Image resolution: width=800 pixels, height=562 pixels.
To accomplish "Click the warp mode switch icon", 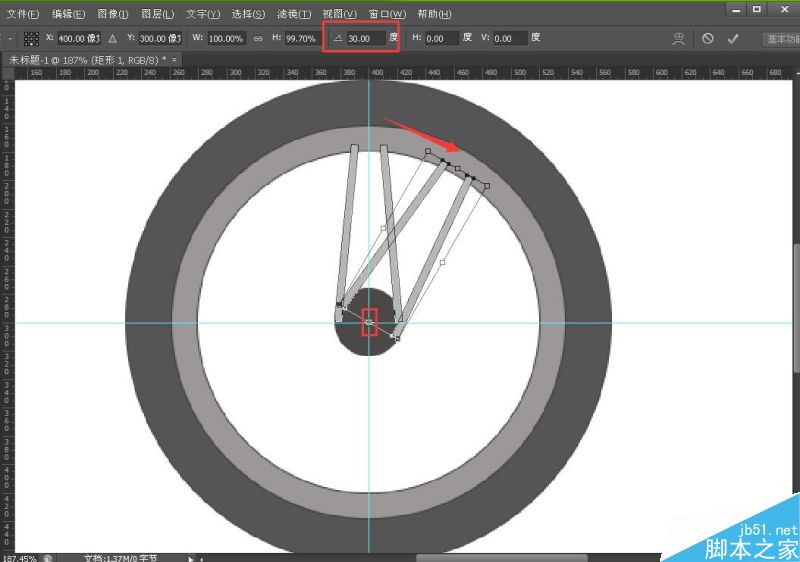I will (681, 38).
